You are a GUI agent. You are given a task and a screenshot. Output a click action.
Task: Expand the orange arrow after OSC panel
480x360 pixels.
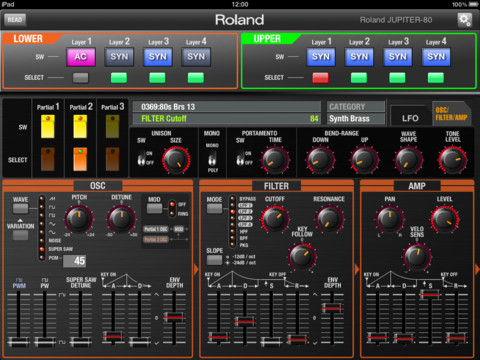[x=196, y=269]
